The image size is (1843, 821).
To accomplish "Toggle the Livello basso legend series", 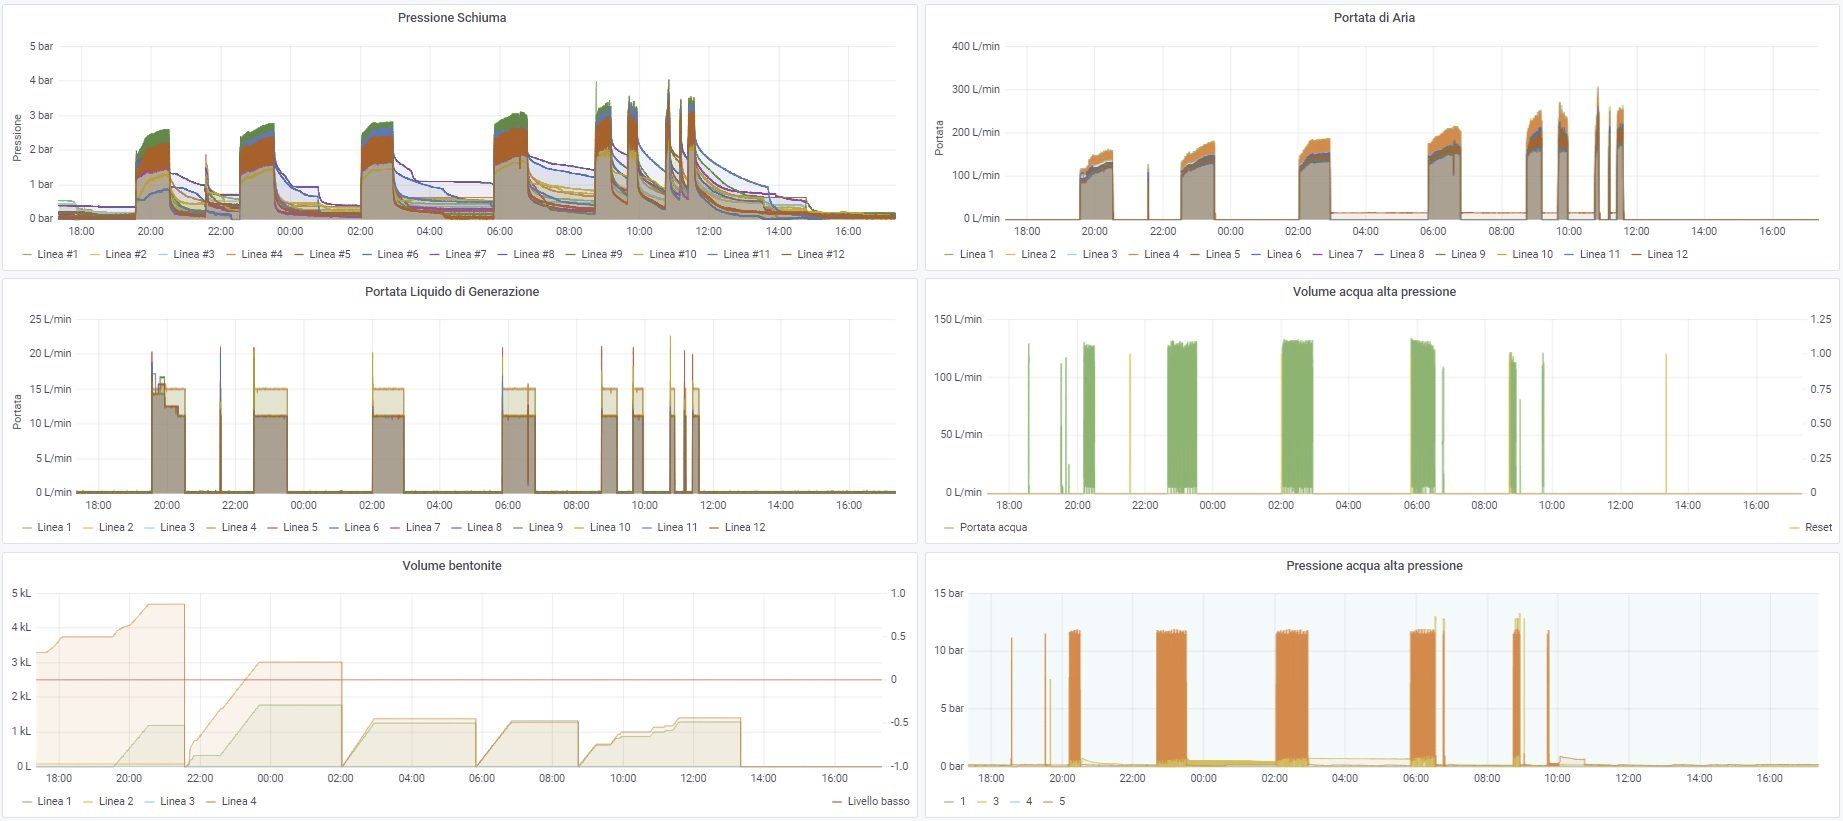I will click(879, 801).
